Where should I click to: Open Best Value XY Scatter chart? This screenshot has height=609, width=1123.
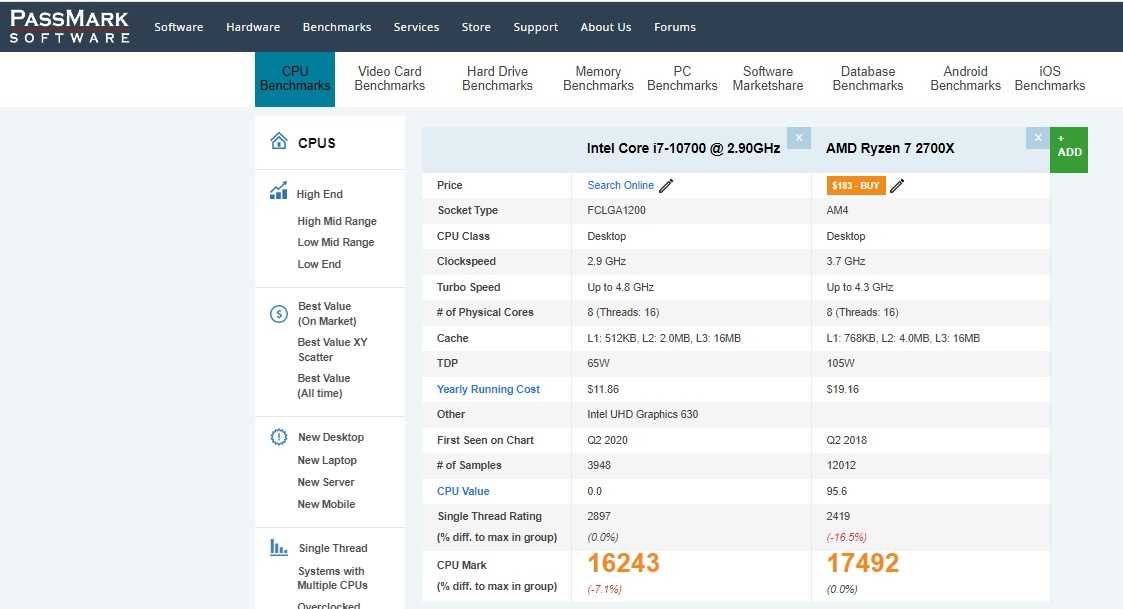332,350
